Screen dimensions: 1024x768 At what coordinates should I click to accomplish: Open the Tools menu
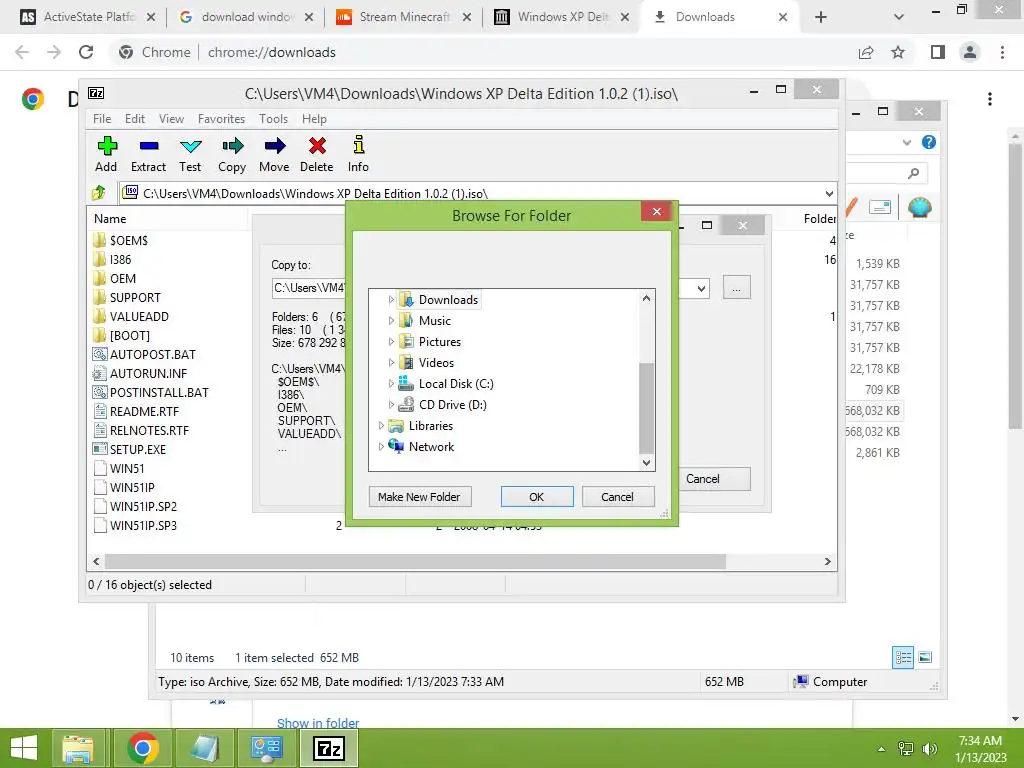tap(273, 119)
